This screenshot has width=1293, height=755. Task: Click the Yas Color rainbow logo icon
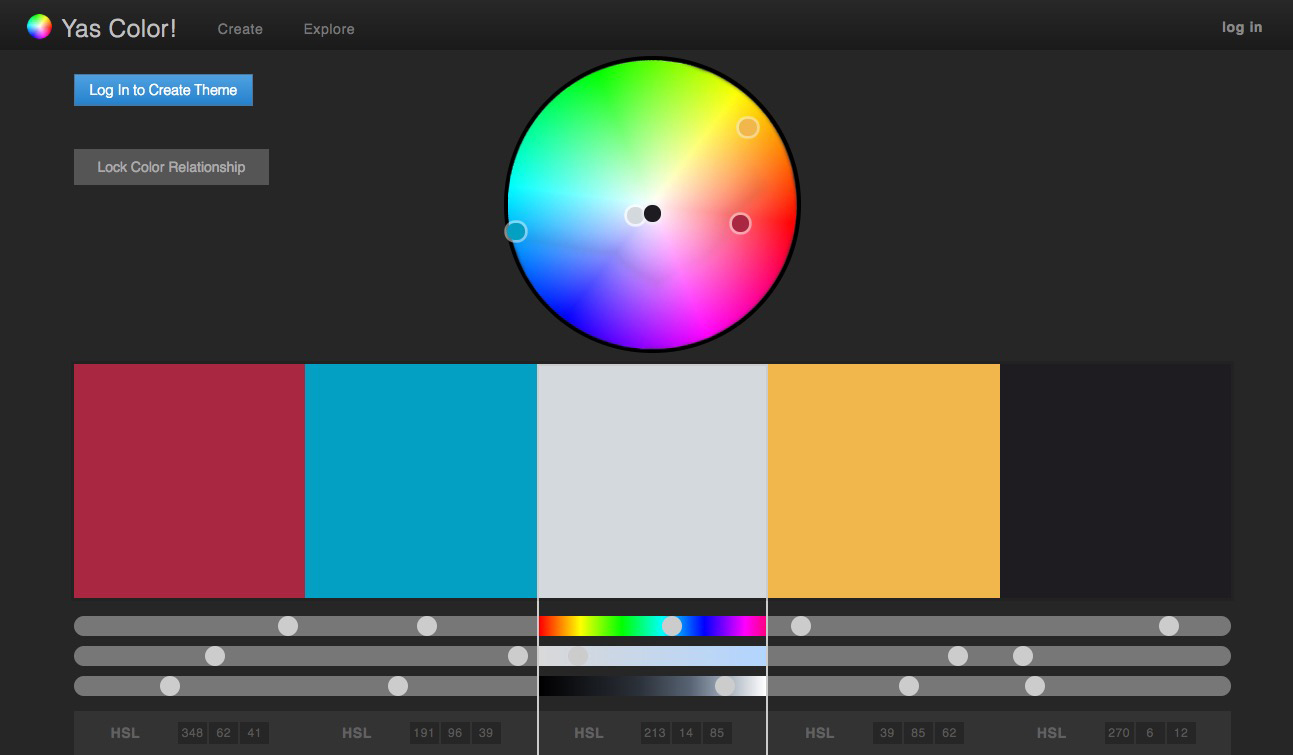coord(39,27)
